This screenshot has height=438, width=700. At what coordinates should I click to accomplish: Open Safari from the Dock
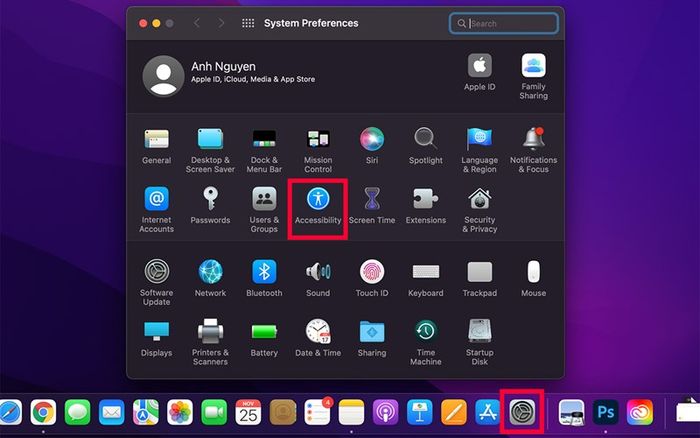click(10, 412)
